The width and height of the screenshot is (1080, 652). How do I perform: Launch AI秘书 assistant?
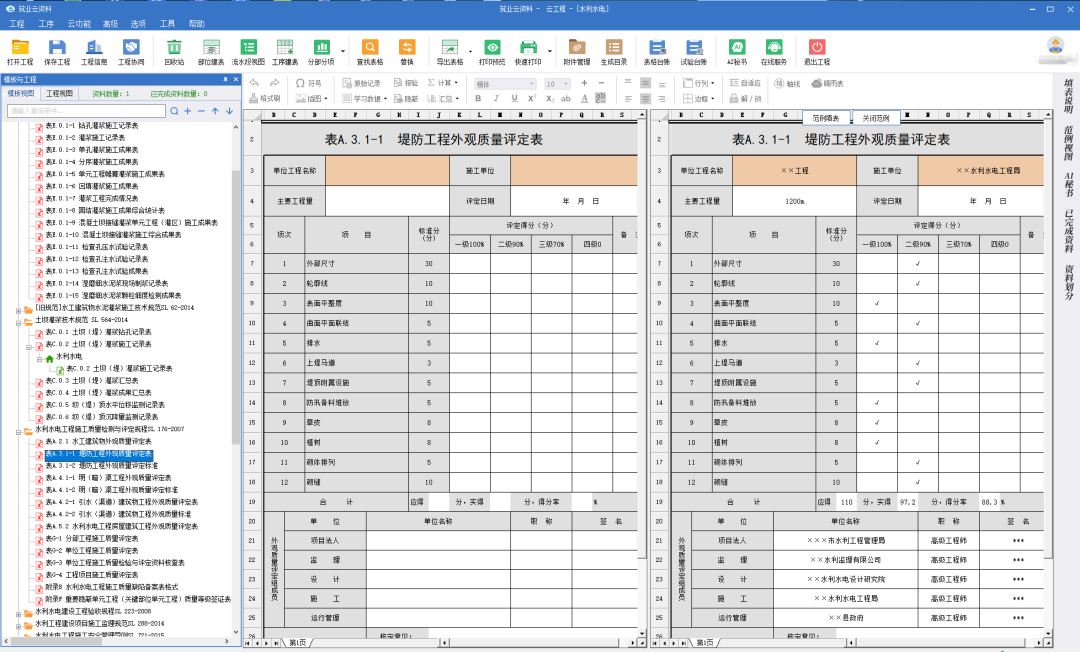point(737,52)
